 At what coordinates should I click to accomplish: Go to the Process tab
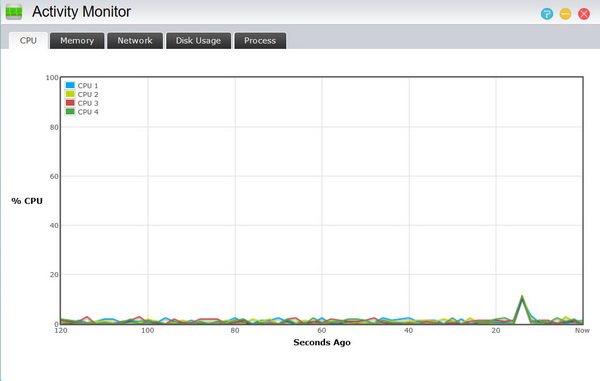coord(260,41)
